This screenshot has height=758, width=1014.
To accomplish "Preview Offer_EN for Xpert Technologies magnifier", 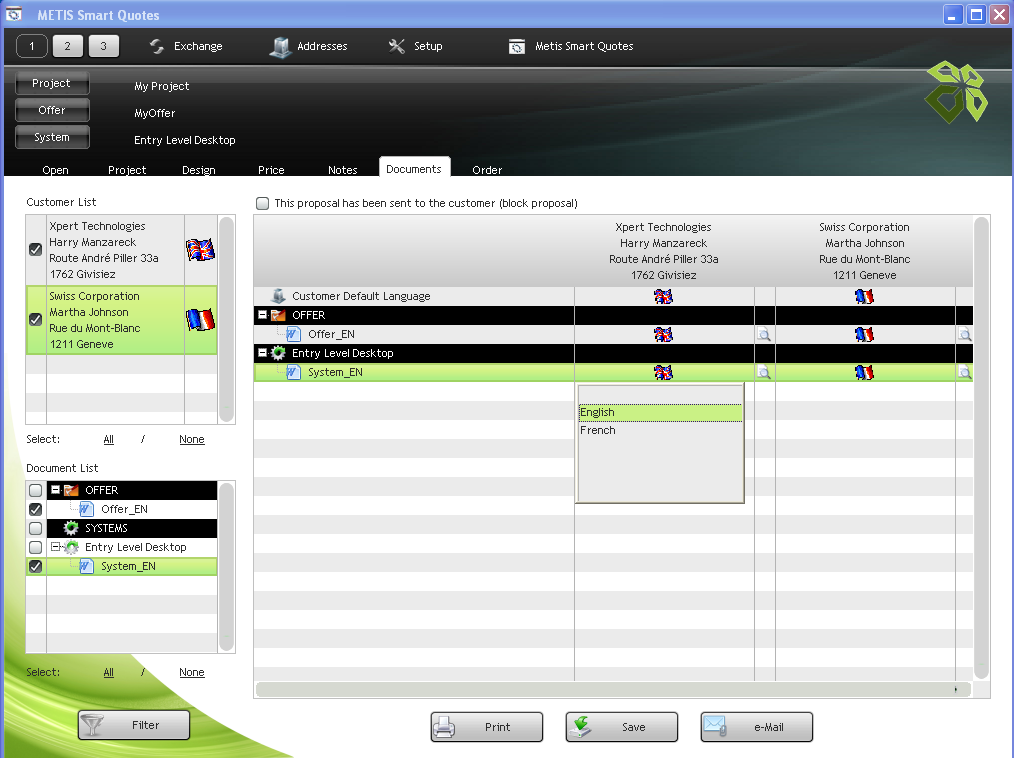I will click(764, 334).
